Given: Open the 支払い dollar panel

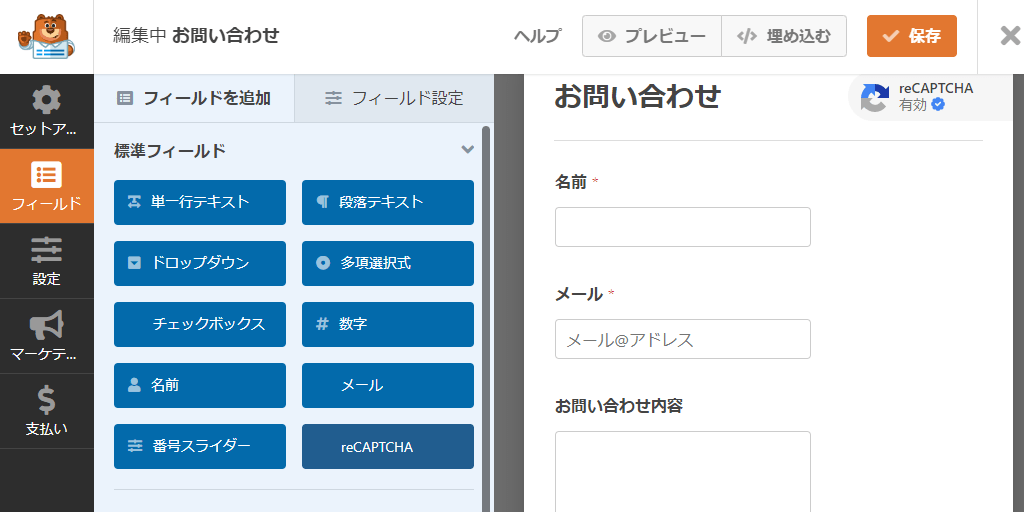Looking at the screenshot, I should point(46,411).
